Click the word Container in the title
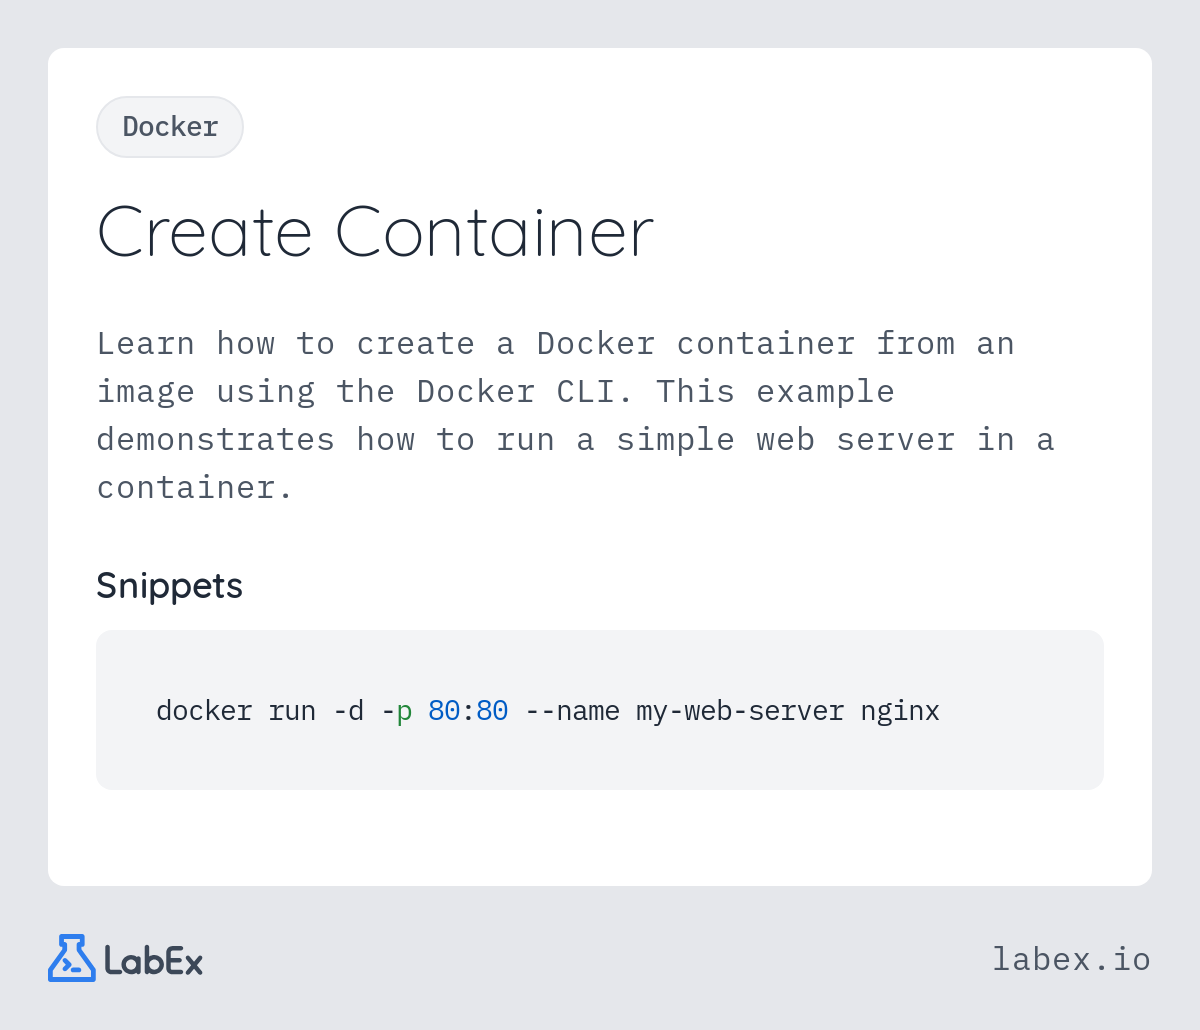This screenshot has height=1030, width=1200. pos(494,232)
